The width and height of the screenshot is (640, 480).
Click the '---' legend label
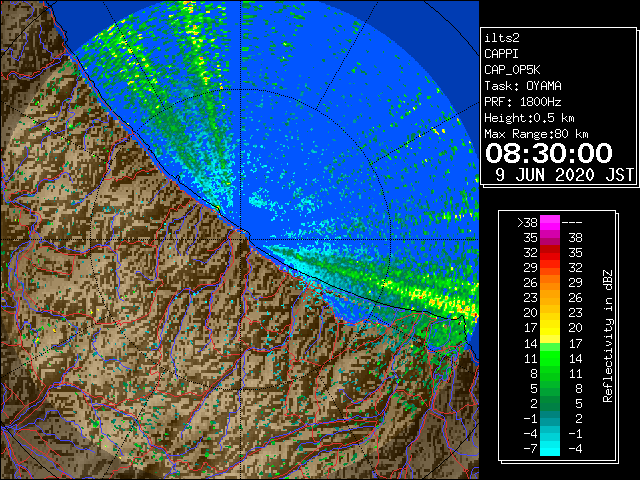572,223
